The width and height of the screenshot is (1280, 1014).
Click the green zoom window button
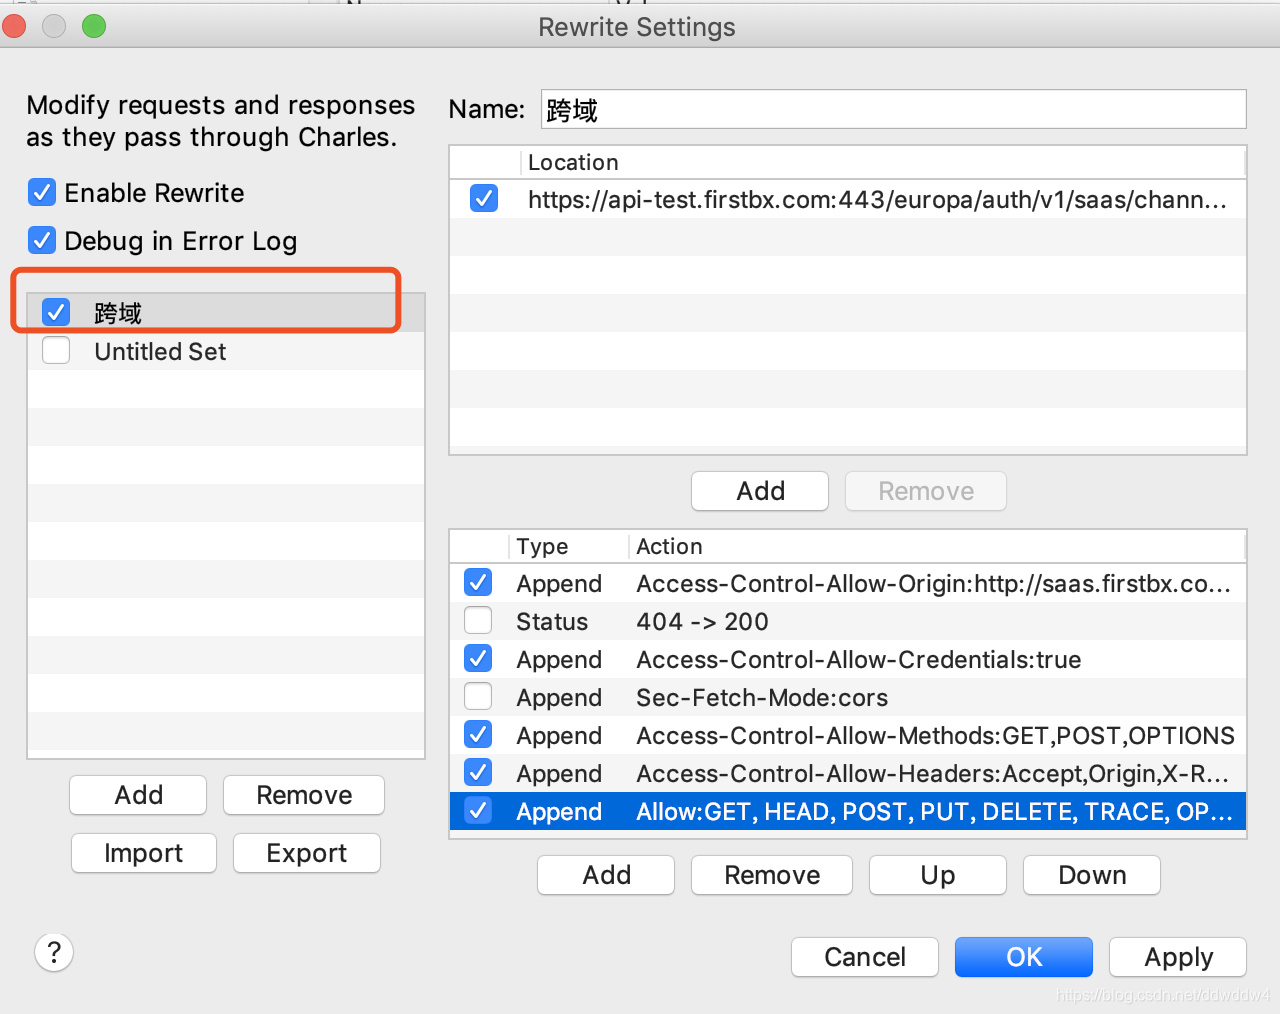pos(94,26)
